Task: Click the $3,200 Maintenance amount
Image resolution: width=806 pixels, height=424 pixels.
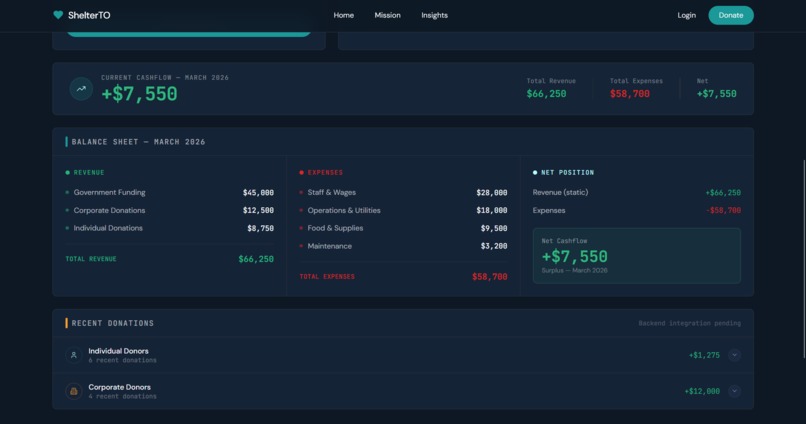Action: pyautogui.click(x=494, y=246)
